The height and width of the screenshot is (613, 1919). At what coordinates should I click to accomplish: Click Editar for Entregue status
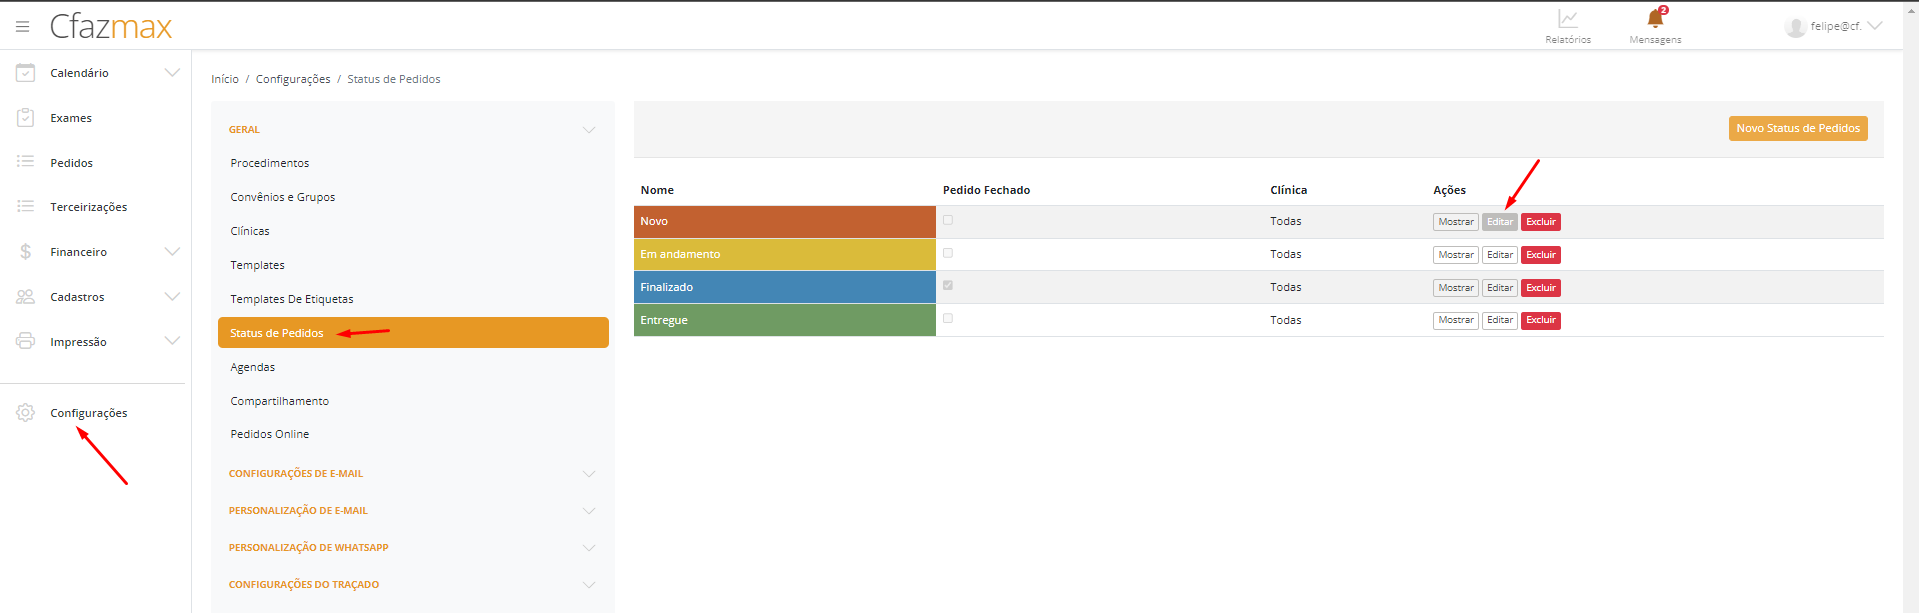(x=1500, y=320)
